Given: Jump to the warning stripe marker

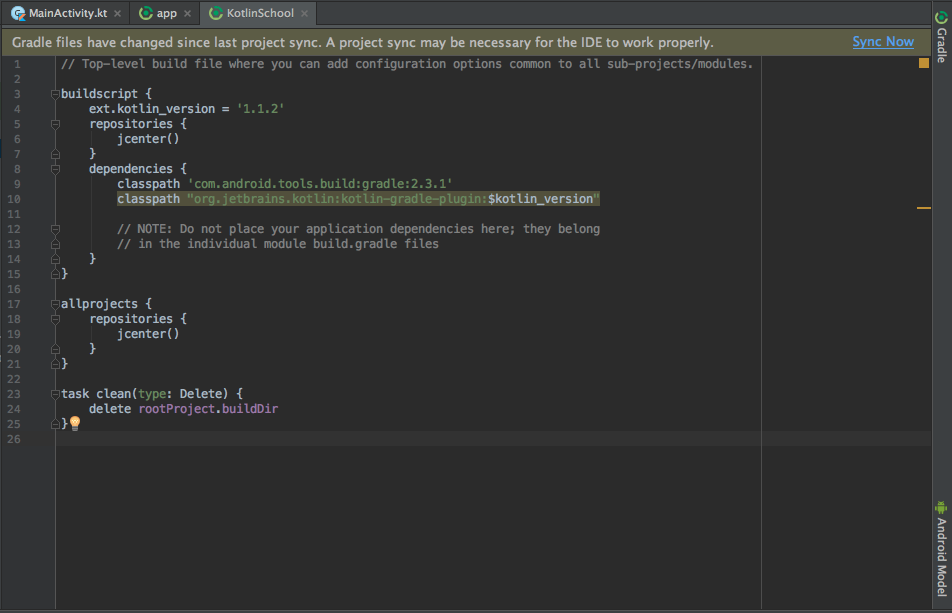Looking at the screenshot, I should [x=923, y=208].
